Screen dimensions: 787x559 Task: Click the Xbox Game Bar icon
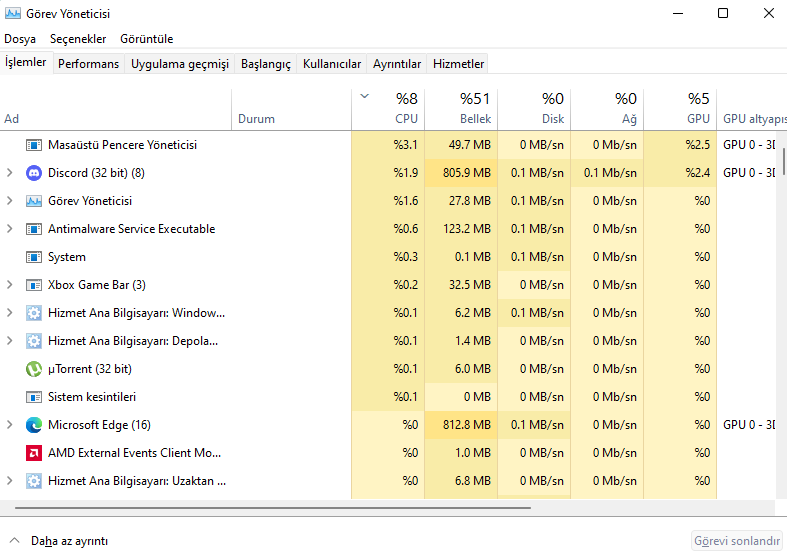(34, 286)
